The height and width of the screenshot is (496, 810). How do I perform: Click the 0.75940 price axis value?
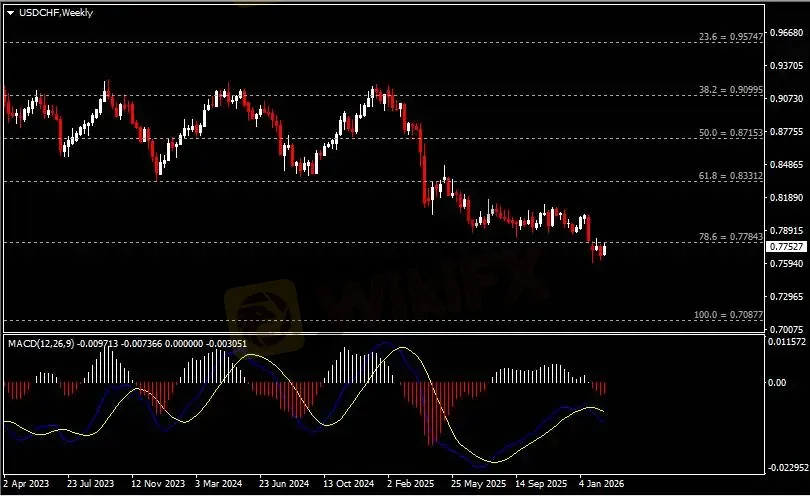(784, 264)
